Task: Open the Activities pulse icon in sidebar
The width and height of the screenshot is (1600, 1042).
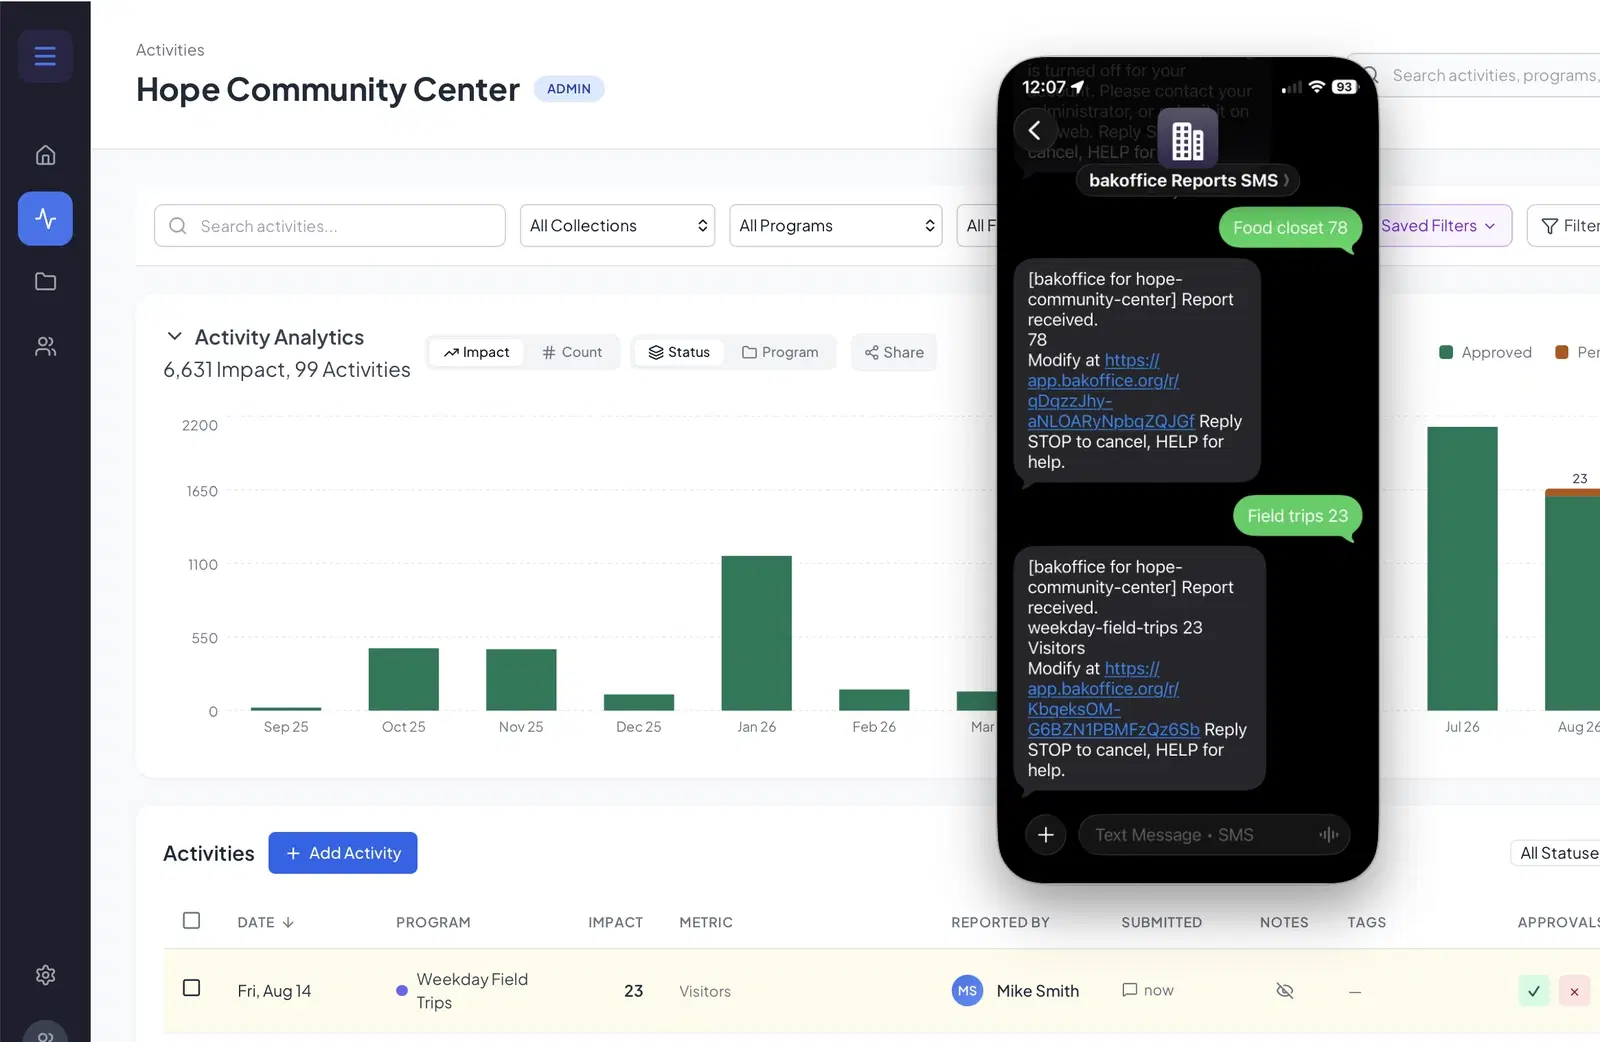Action: pos(45,218)
